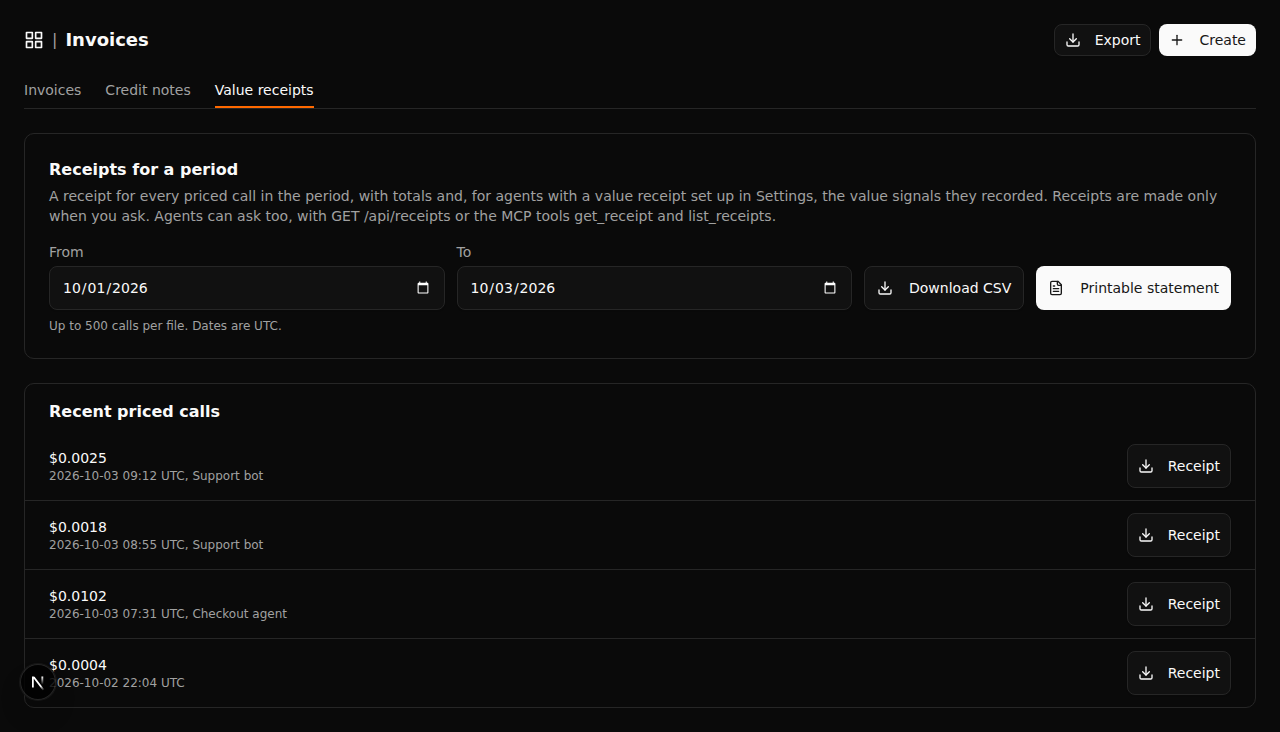Click the Export button
This screenshot has height=732, width=1280.
1102,40
